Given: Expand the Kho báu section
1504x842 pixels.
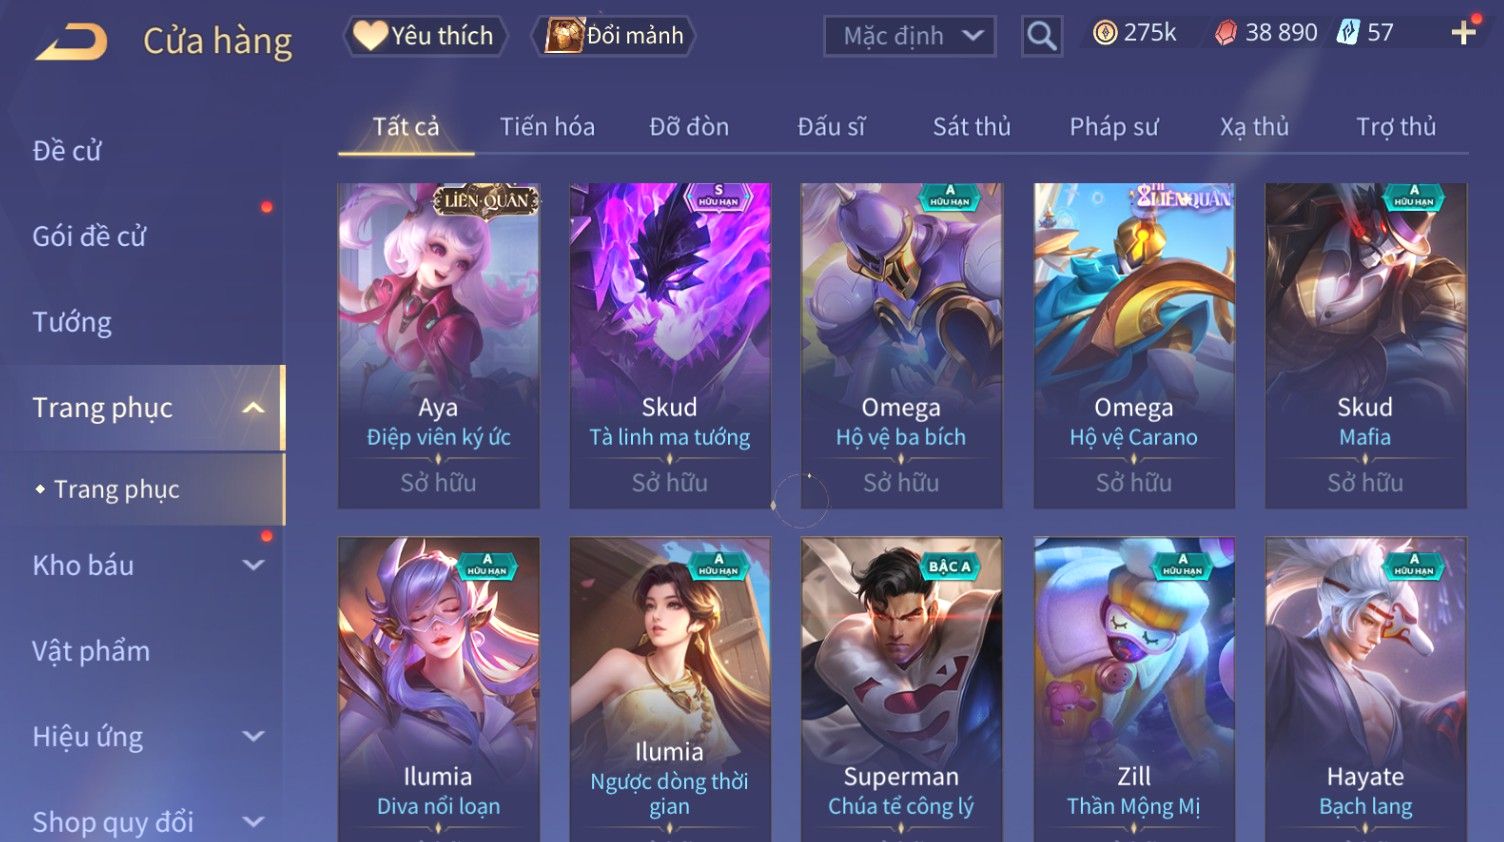Looking at the screenshot, I should [254, 565].
